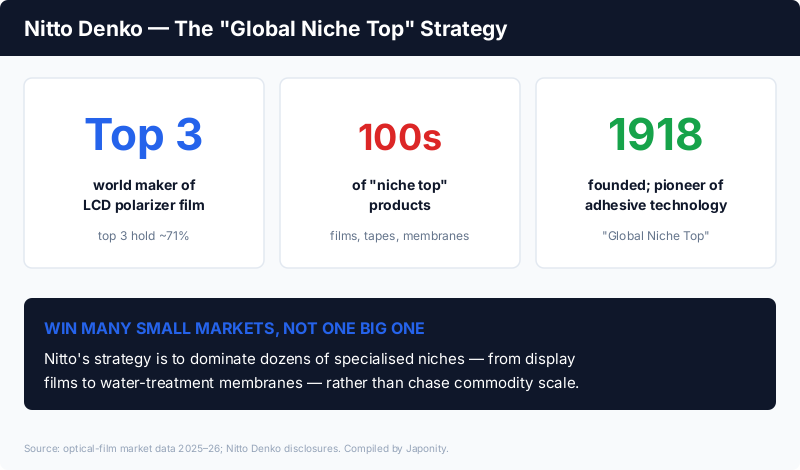Click the 'films, tapes, membranes' caption

pyautogui.click(x=399, y=236)
